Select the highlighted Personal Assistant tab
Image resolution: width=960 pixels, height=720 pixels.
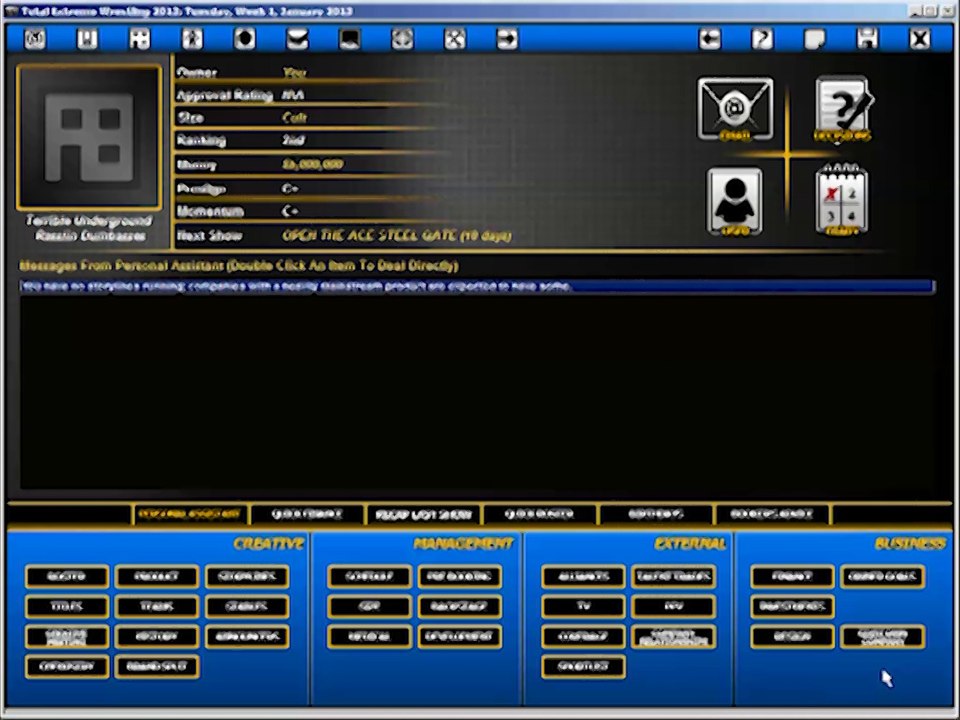click(190, 514)
